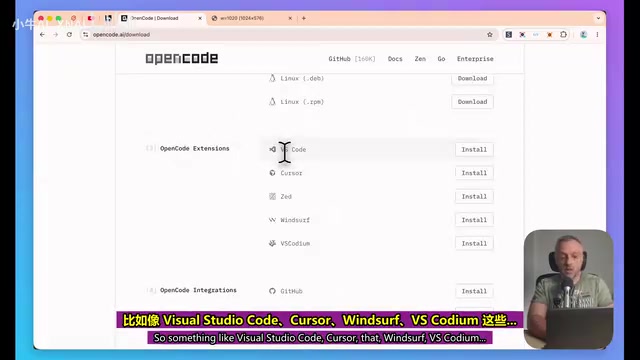Close the OpenCode Download tab

point(200,18)
